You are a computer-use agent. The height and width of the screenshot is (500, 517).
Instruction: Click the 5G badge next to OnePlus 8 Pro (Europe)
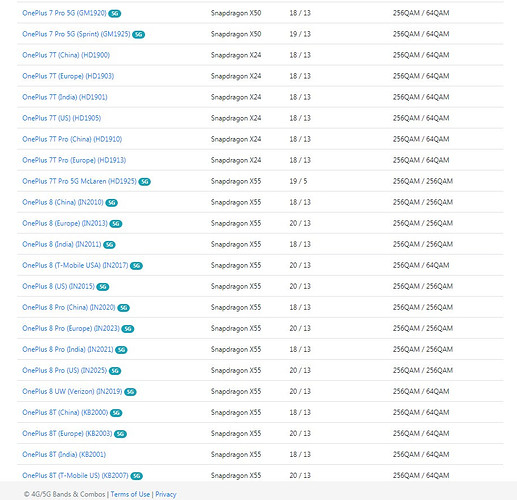click(x=128, y=329)
